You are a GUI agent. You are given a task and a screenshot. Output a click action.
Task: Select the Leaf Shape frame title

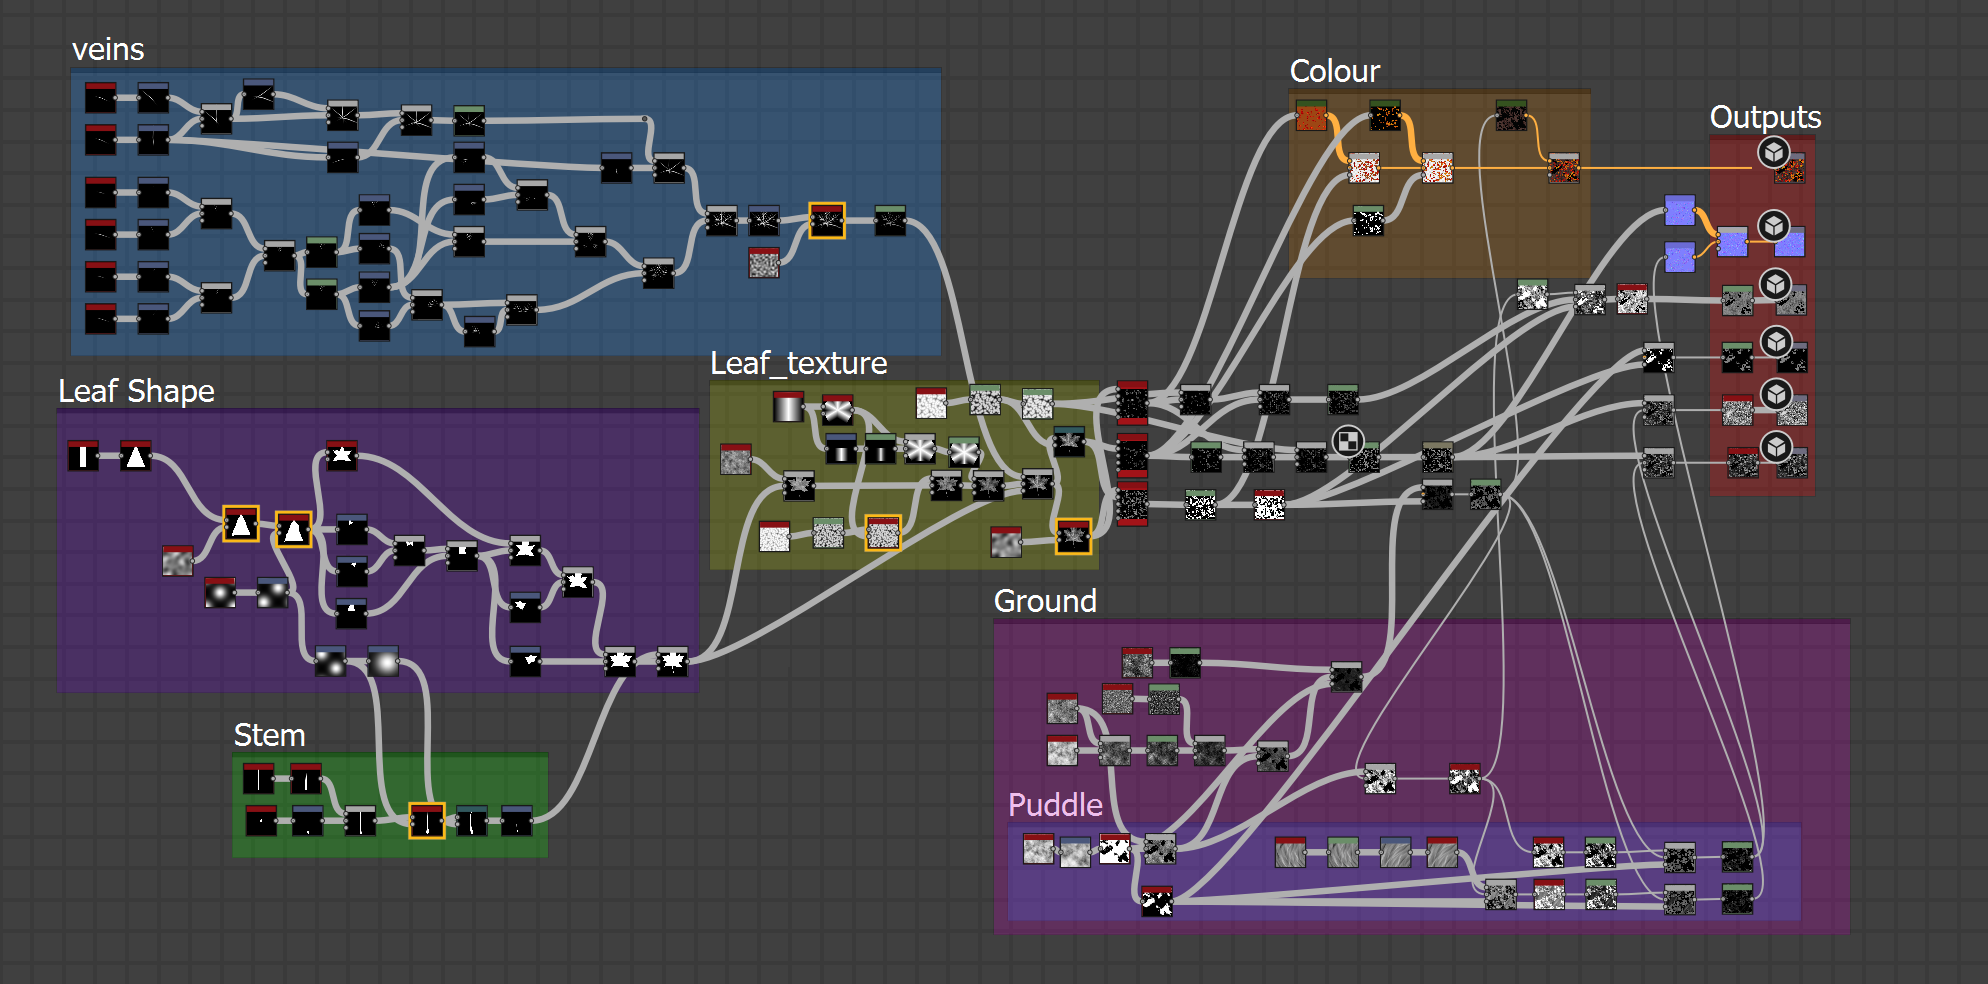136,391
